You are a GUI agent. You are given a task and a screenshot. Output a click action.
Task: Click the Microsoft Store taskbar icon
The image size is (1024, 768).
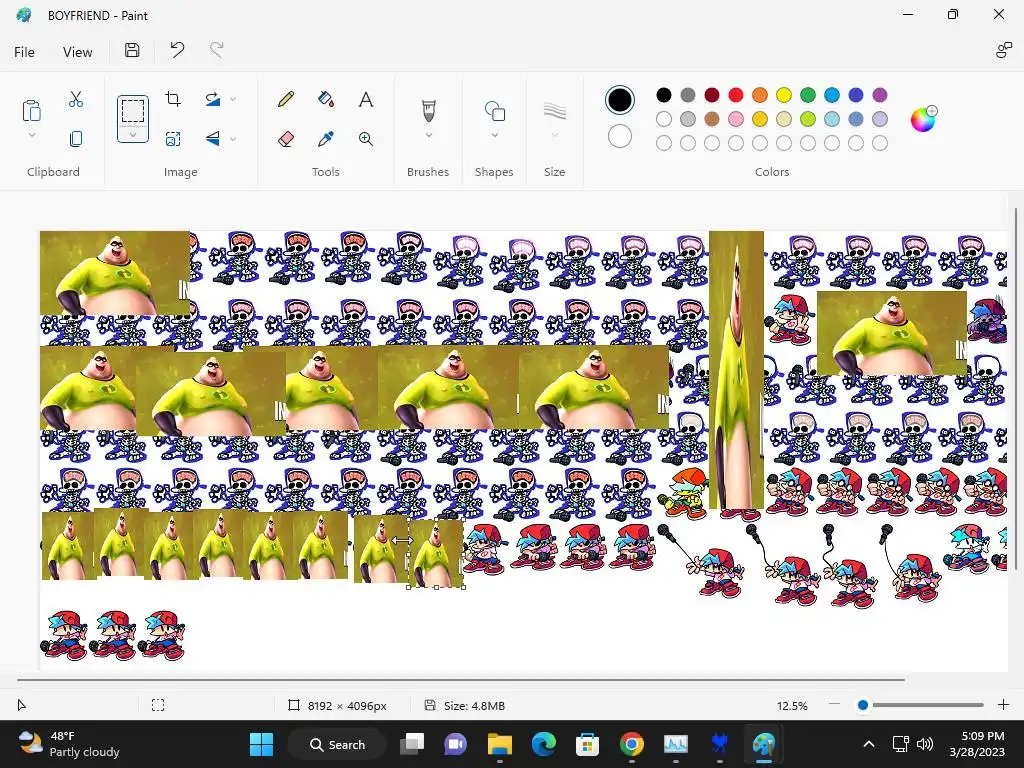[587, 744]
